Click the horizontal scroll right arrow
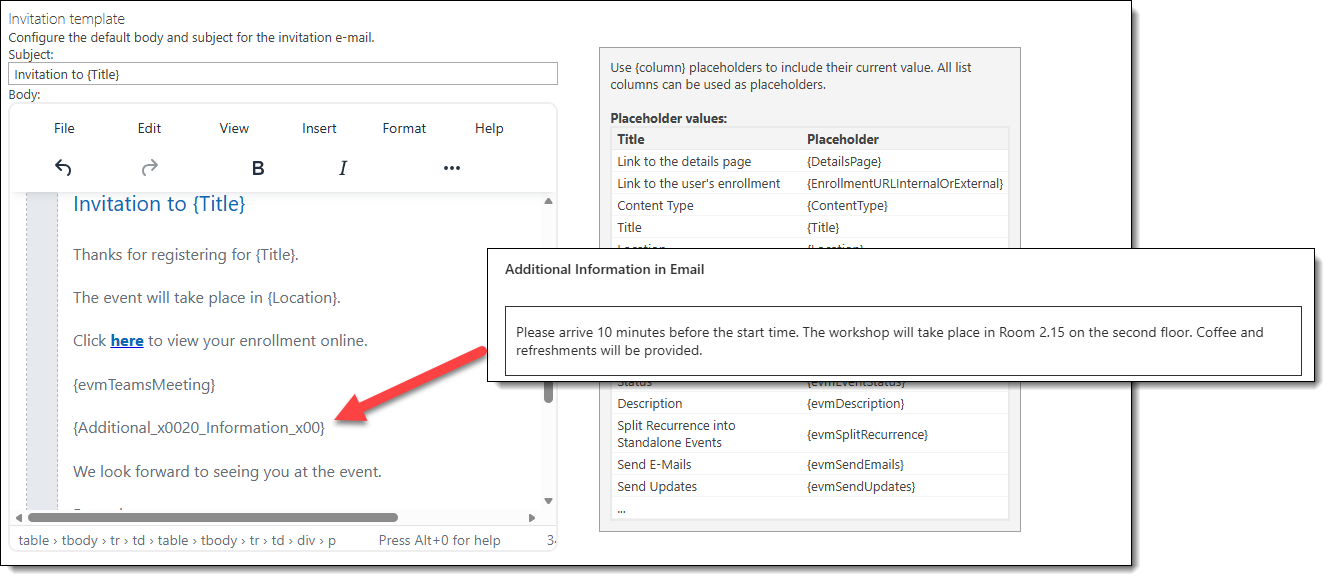1330x581 pixels. (x=533, y=518)
